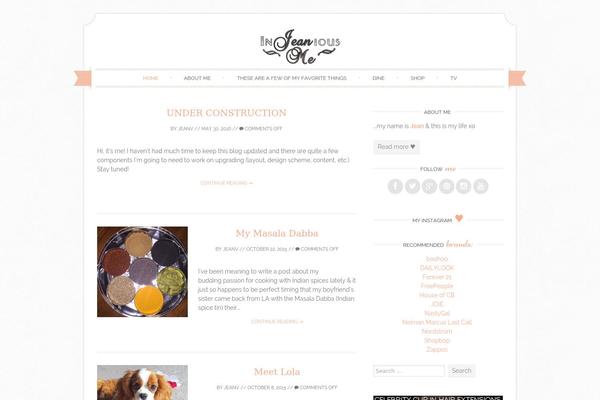Focus the sidebar search input field

click(409, 371)
